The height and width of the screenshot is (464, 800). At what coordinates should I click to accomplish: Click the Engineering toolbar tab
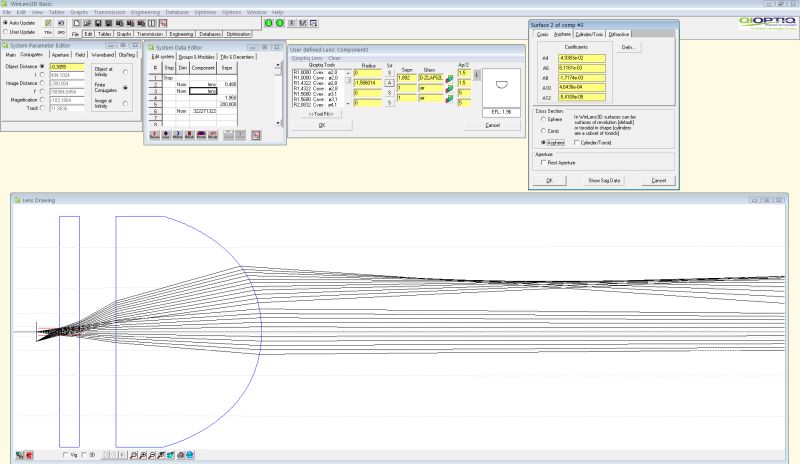pyautogui.click(x=181, y=34)
